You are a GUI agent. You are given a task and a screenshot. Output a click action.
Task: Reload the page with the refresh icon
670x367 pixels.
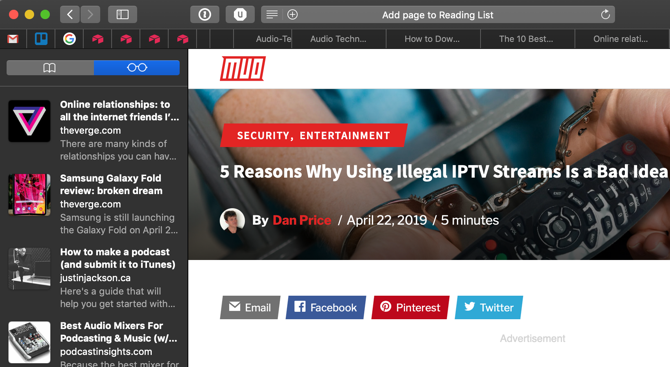[605, 15]
